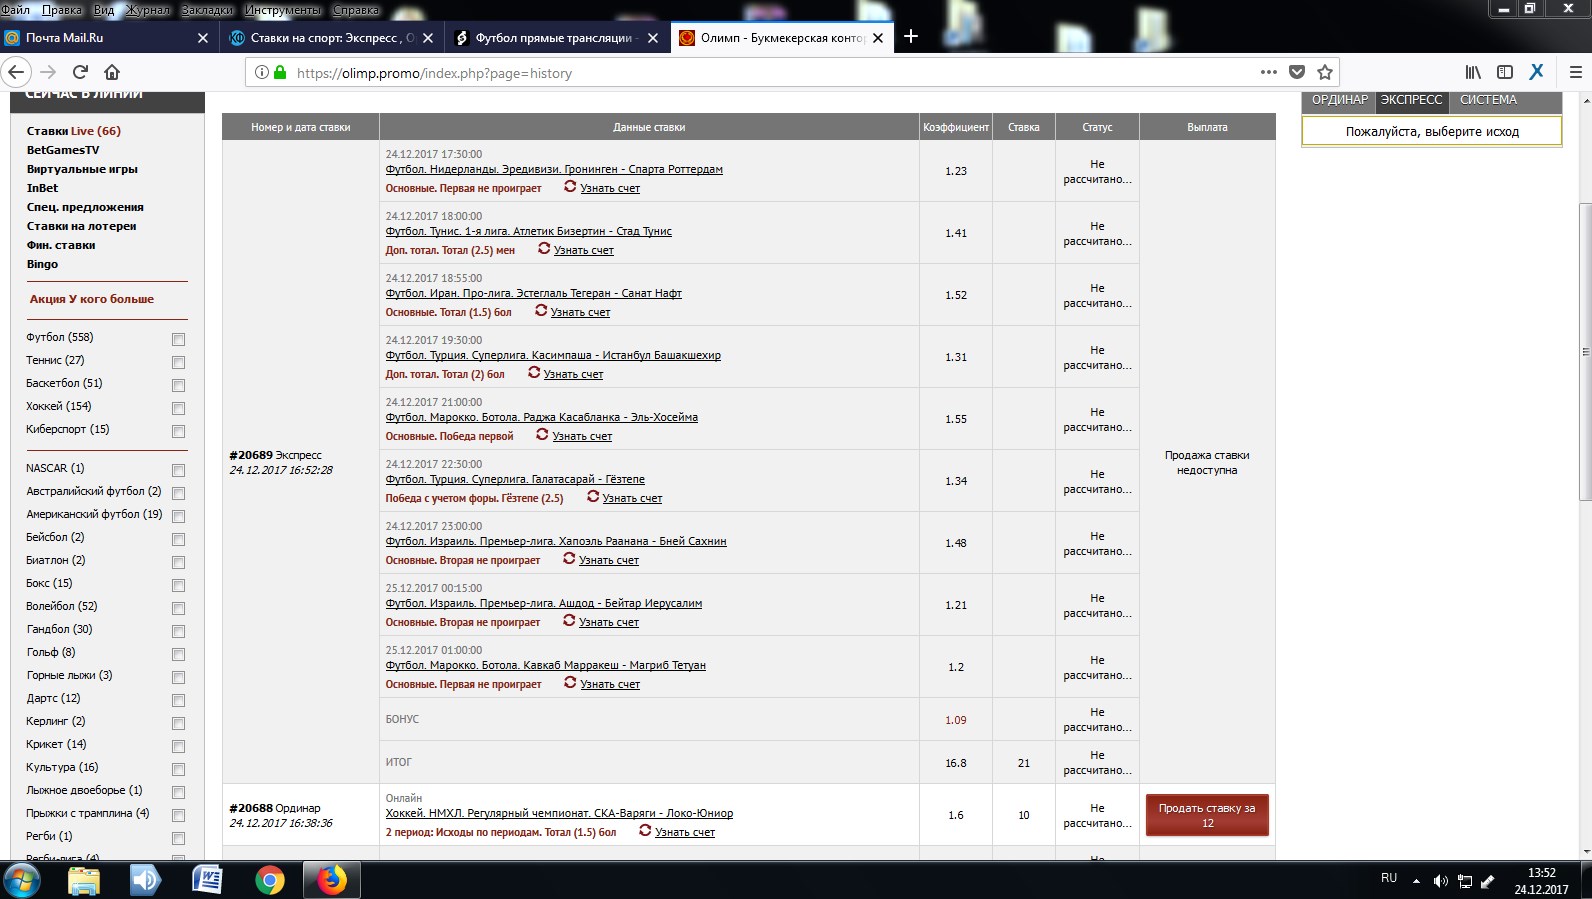
Task: Click the RU language indicator
Action: click(x=1389, y=878)
